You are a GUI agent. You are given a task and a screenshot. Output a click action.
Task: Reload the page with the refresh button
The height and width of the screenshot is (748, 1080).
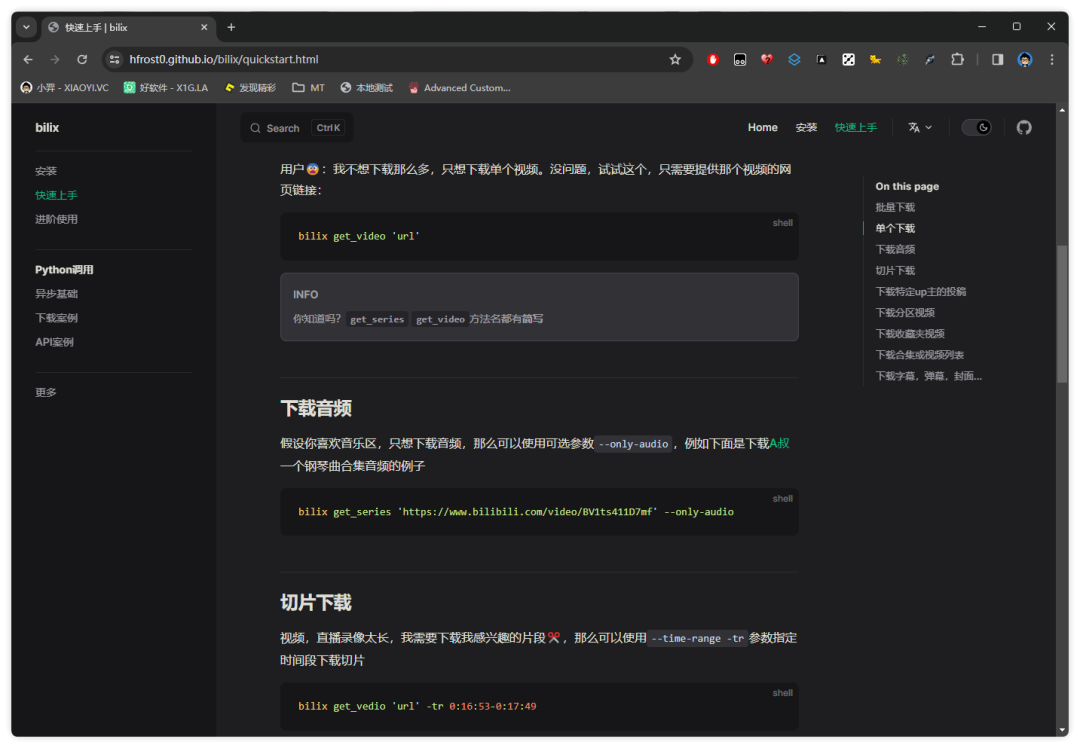tap(82, 59)
